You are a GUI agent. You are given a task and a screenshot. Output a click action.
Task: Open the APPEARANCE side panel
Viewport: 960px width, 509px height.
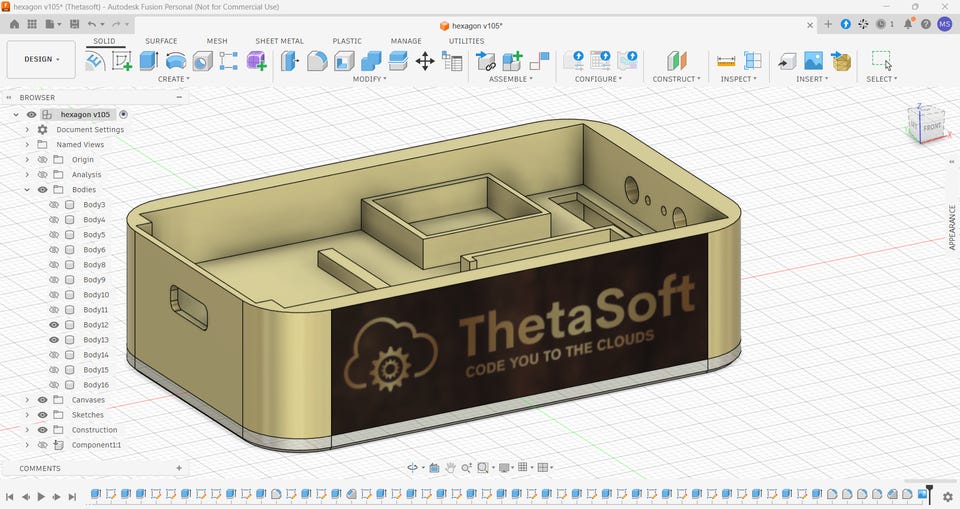click(952, 227)
